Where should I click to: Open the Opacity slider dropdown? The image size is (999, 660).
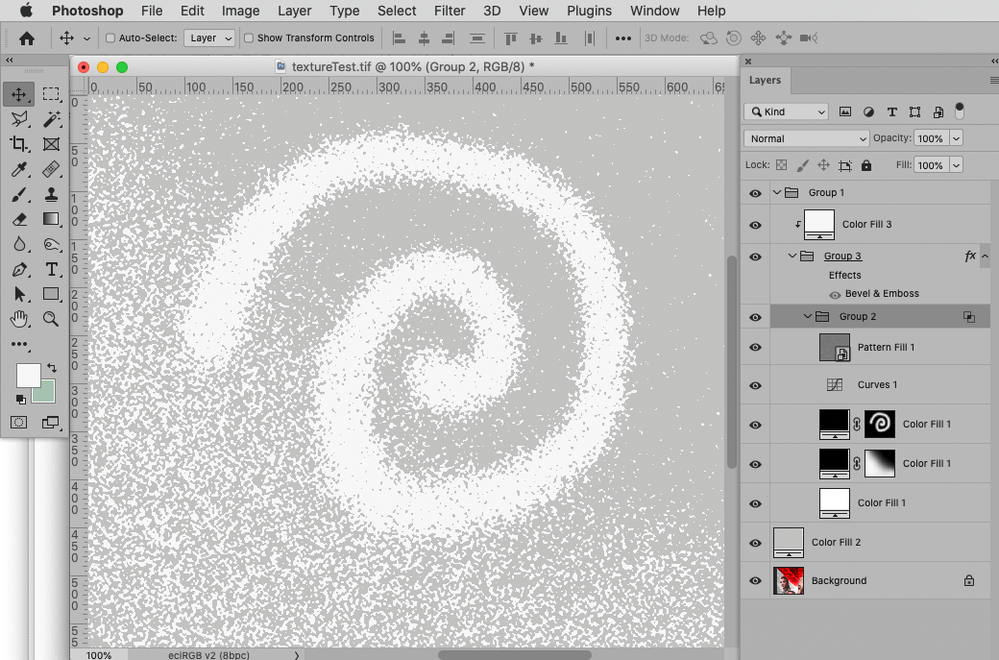pyautogui.click(x=956, y=138)
